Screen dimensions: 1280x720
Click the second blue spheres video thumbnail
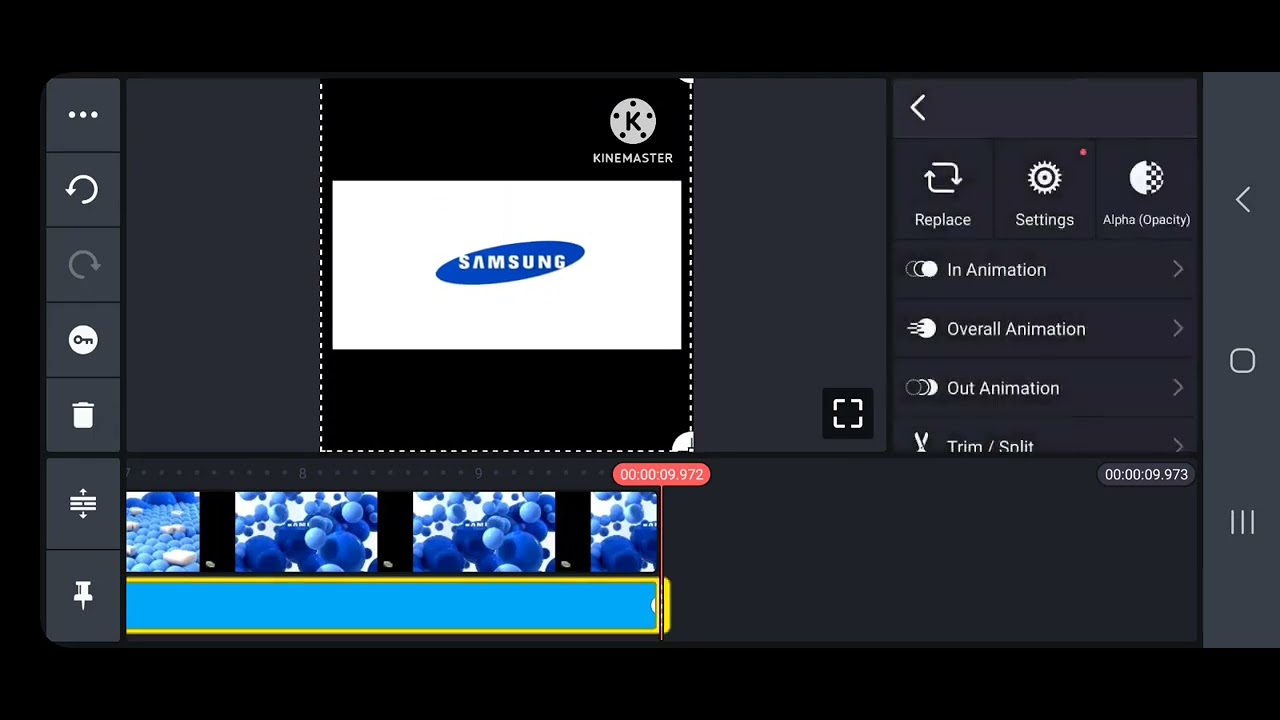[x=306, y=532]
